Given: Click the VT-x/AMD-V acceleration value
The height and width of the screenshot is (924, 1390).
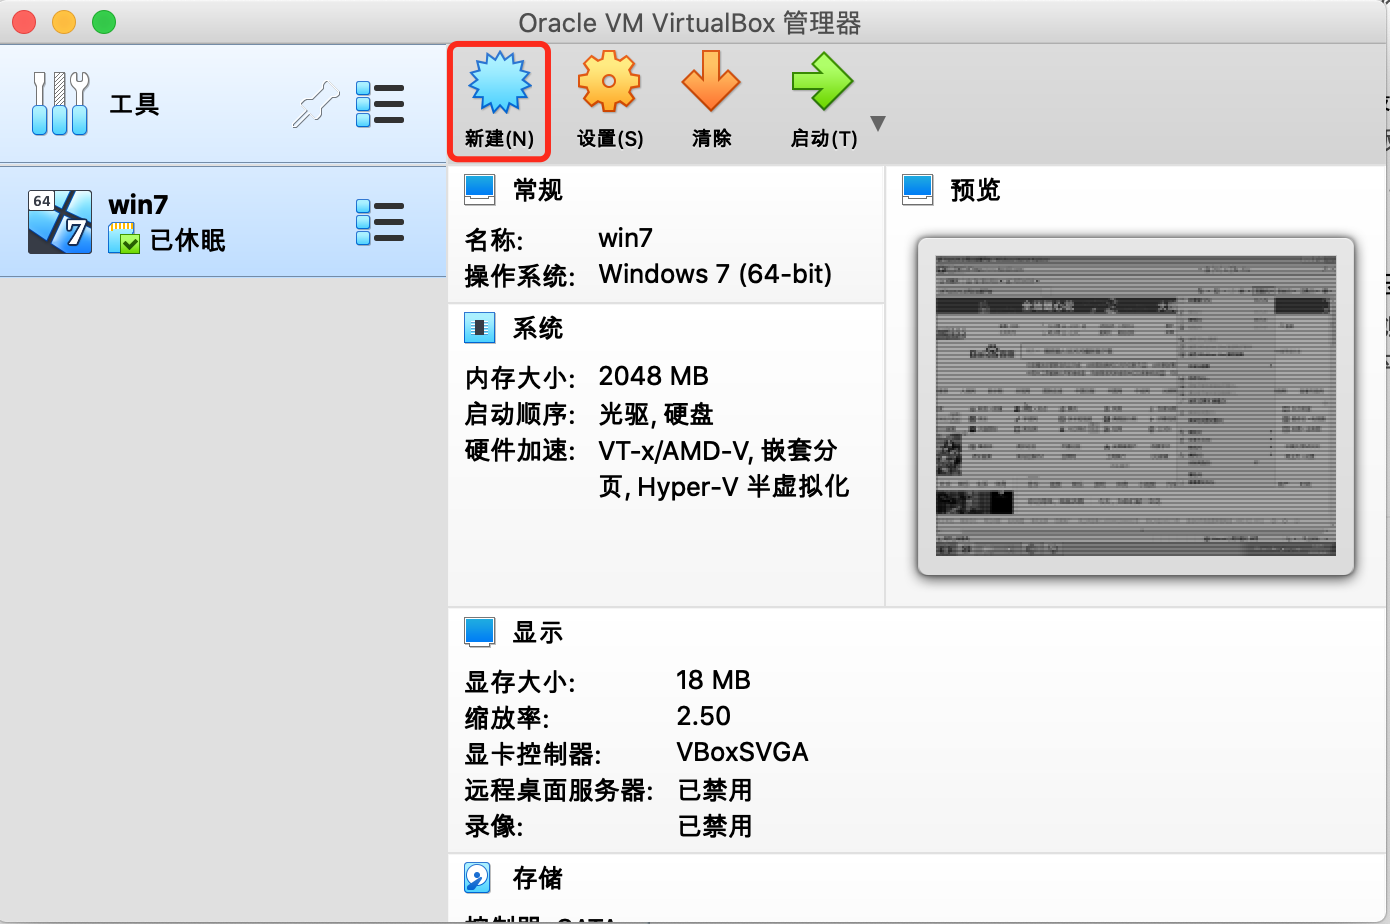Looking at the screenshot, I should click(724, 468).
